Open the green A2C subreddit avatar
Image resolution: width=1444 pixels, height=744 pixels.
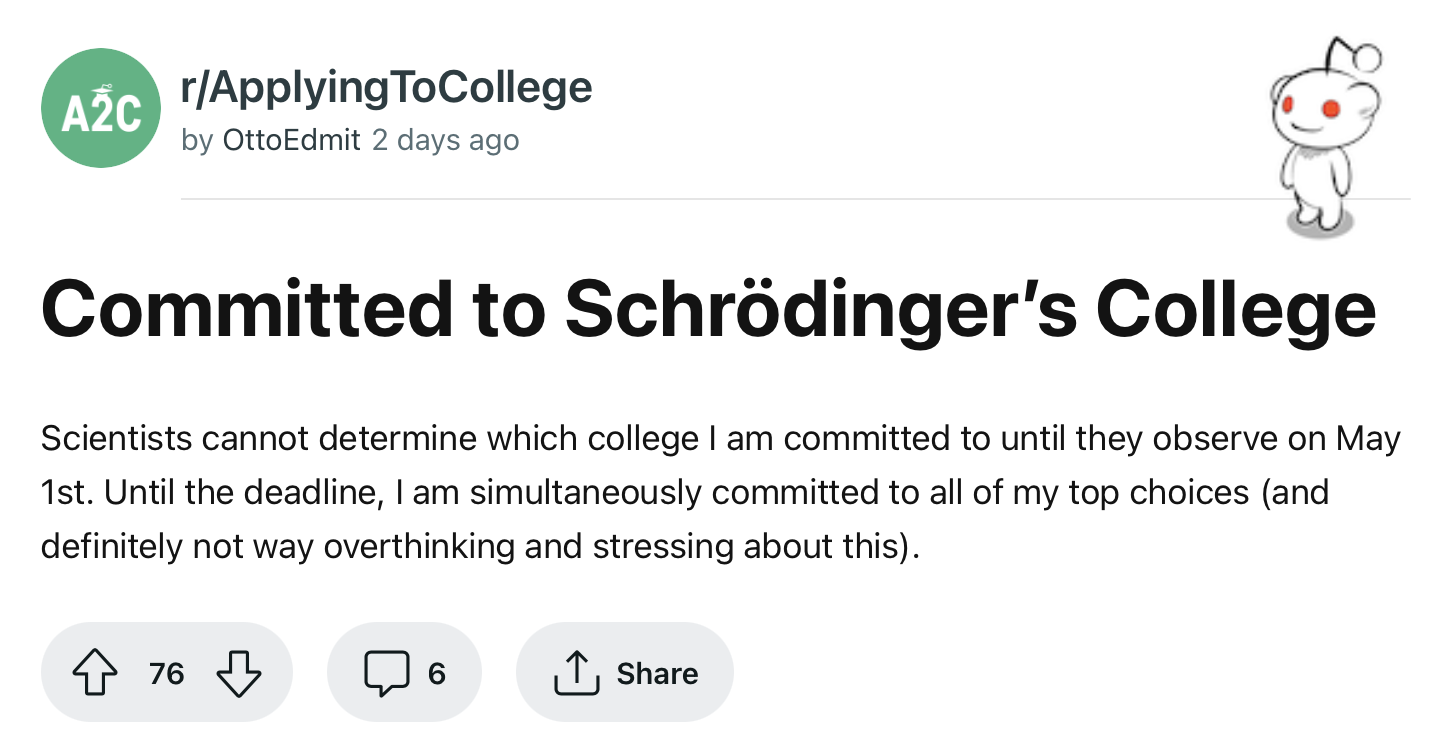click(x=101, y=108)
